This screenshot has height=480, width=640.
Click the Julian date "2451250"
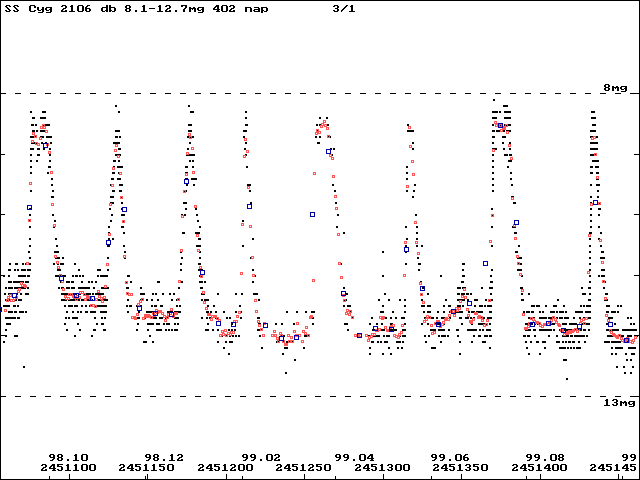coord(304,468)
